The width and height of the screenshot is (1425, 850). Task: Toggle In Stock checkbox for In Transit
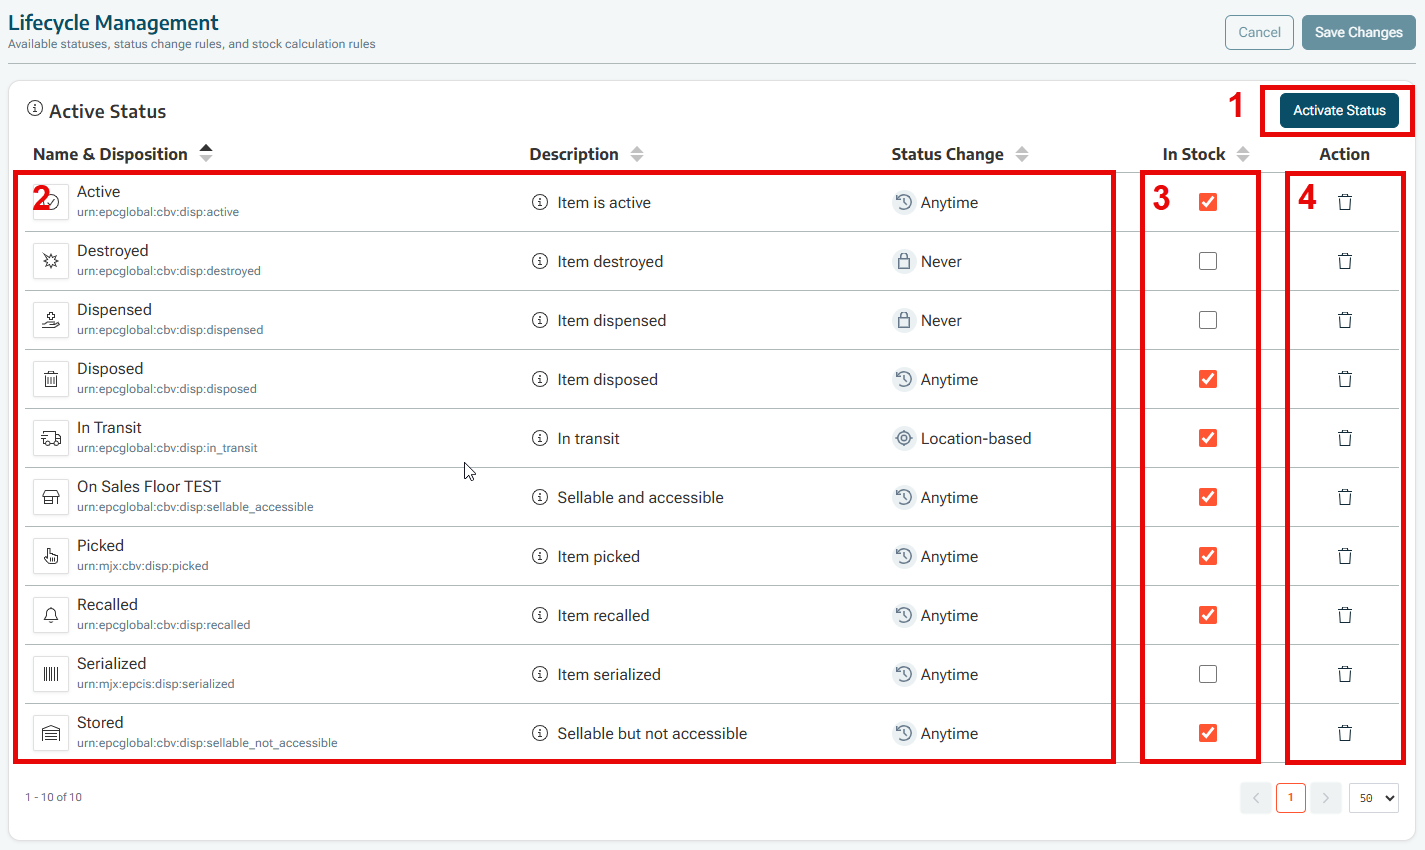[x=1208, y=438]
